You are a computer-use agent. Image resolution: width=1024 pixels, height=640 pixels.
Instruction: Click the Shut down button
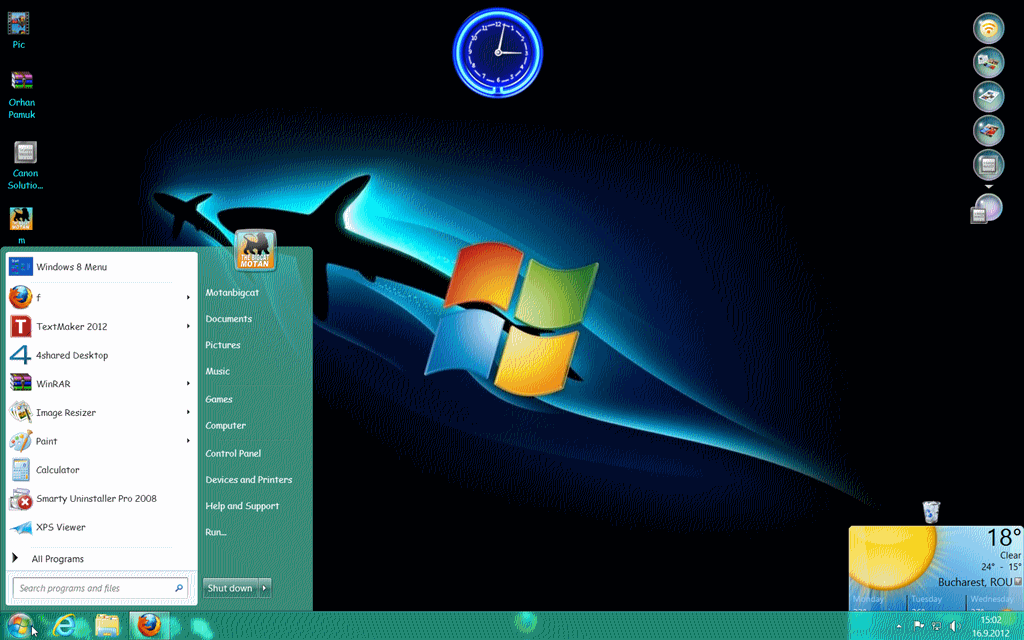[231, 588]
